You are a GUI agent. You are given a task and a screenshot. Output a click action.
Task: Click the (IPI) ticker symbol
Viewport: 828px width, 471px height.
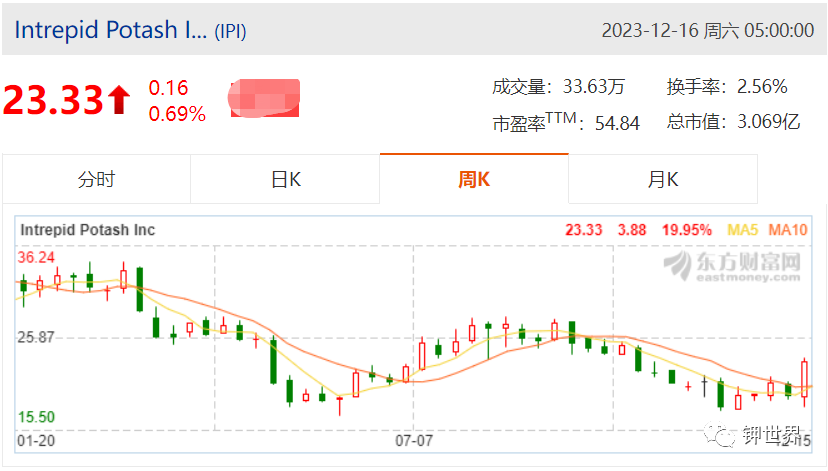pos(230,31)
